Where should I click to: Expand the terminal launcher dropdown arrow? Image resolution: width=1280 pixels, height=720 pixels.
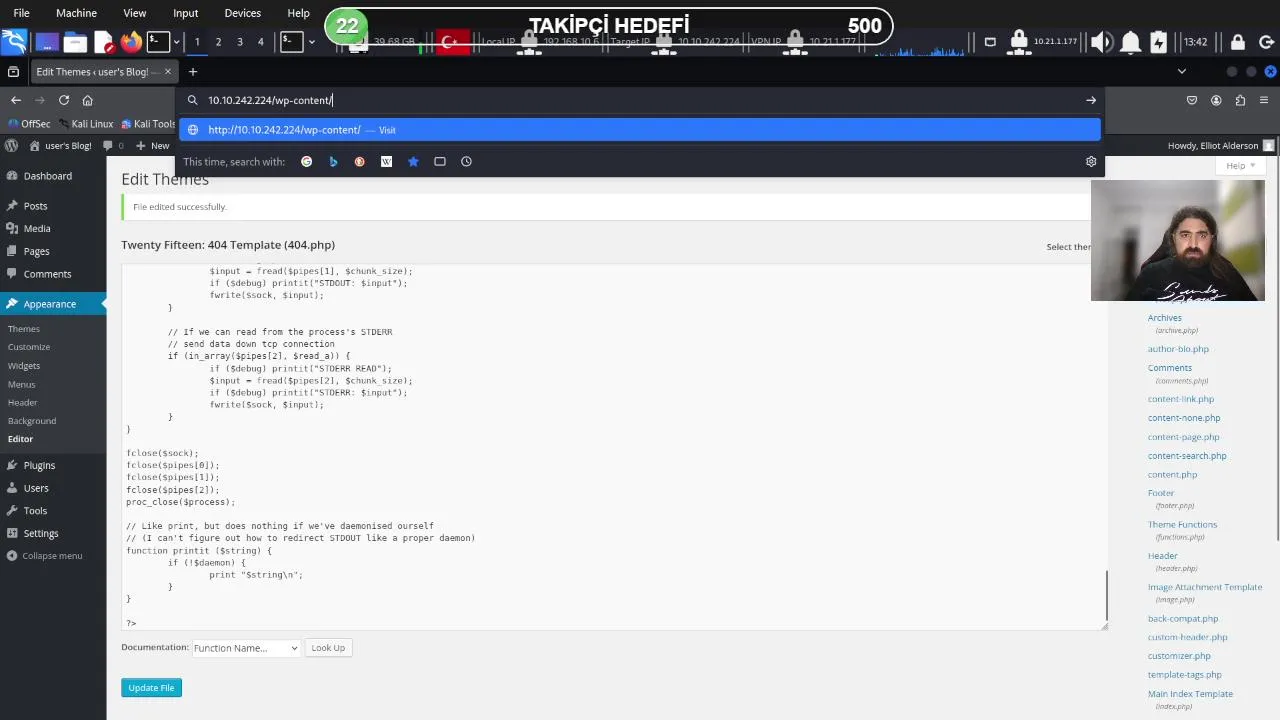point(177,42)
